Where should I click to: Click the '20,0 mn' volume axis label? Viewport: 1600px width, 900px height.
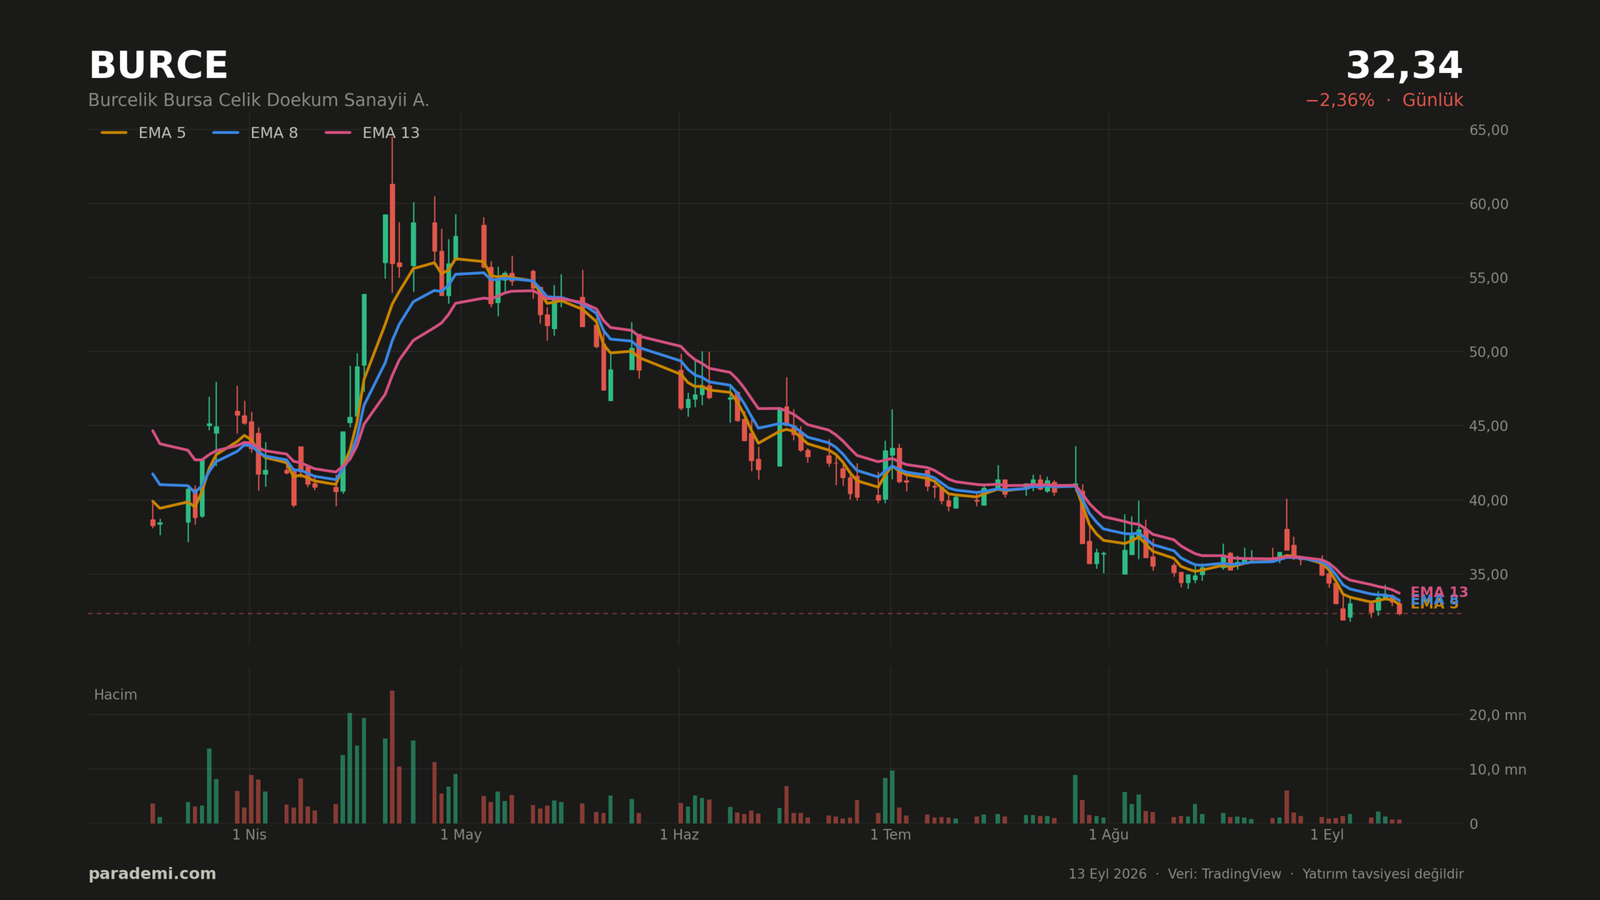1497,715
